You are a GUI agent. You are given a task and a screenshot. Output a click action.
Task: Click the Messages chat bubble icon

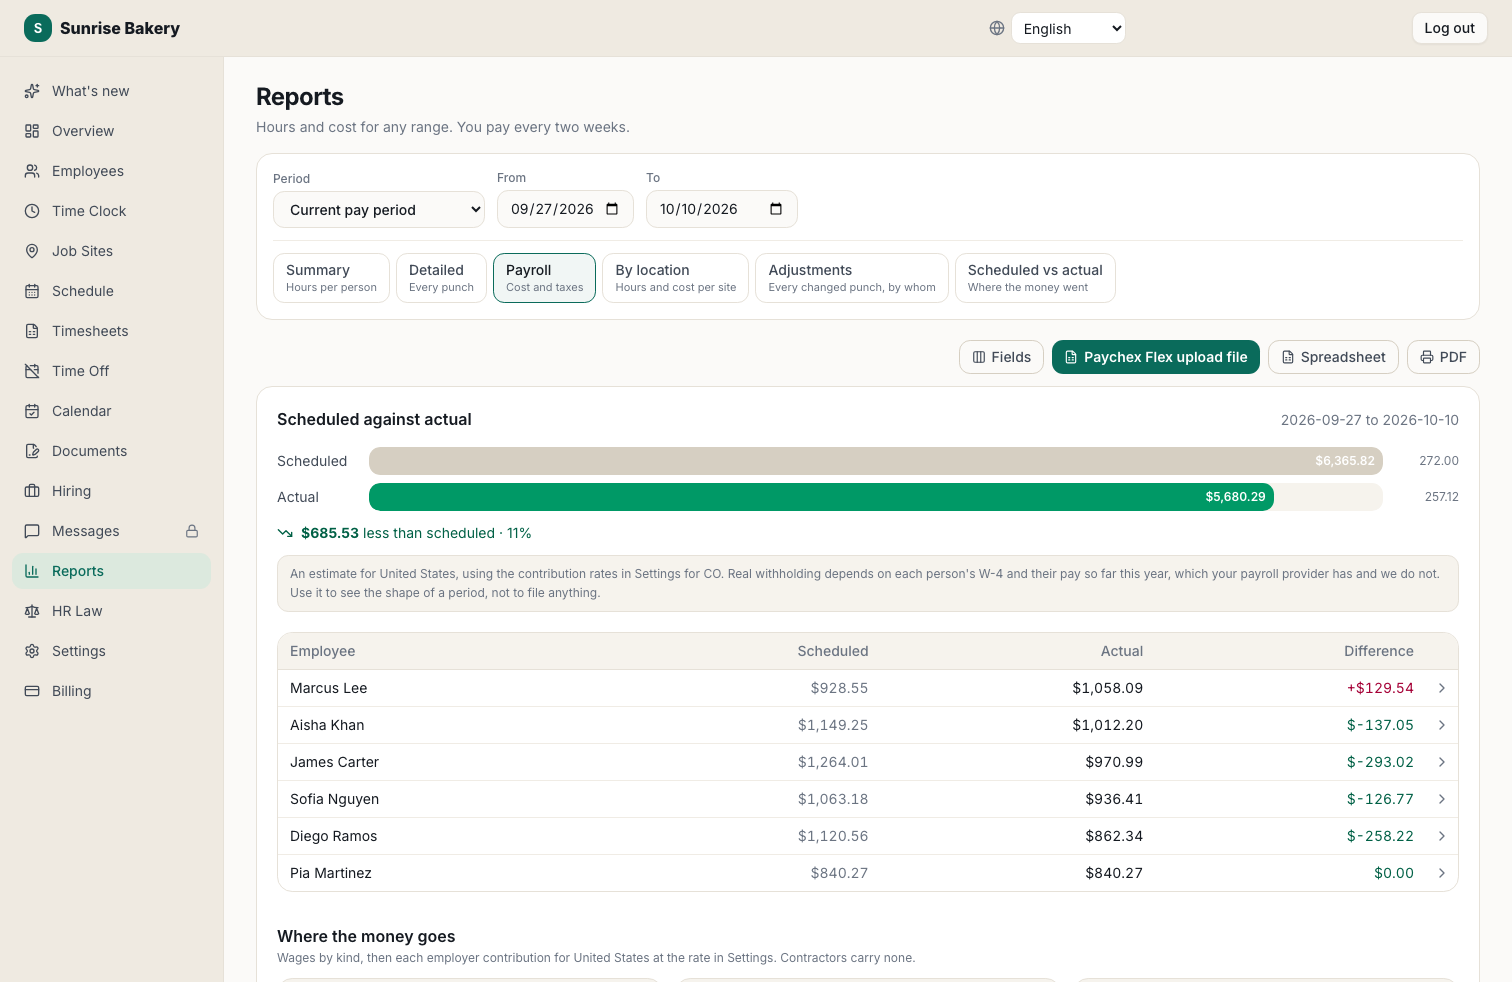[32, 531]
